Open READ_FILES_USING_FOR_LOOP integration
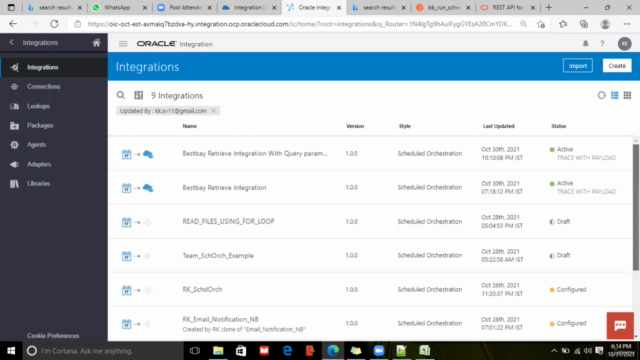The image size is (640, 360). [228, 222]
